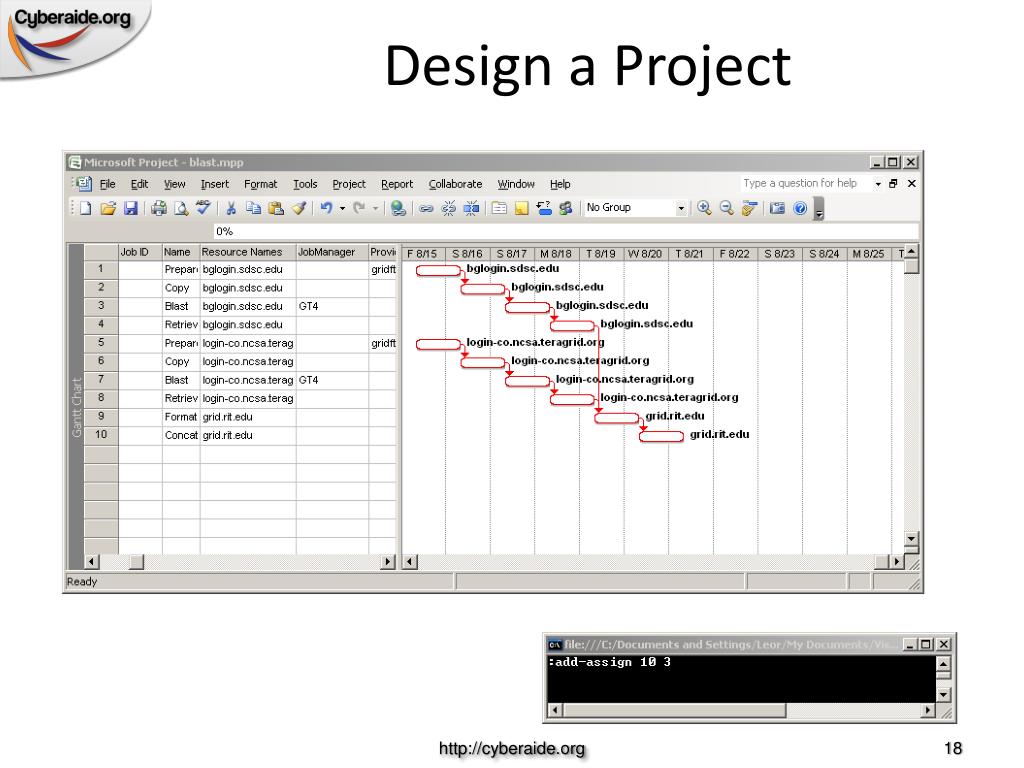Click the Task Notes yellow note icon
Viewport: 1024px width, 768px height.
click(x=521, y=208)
